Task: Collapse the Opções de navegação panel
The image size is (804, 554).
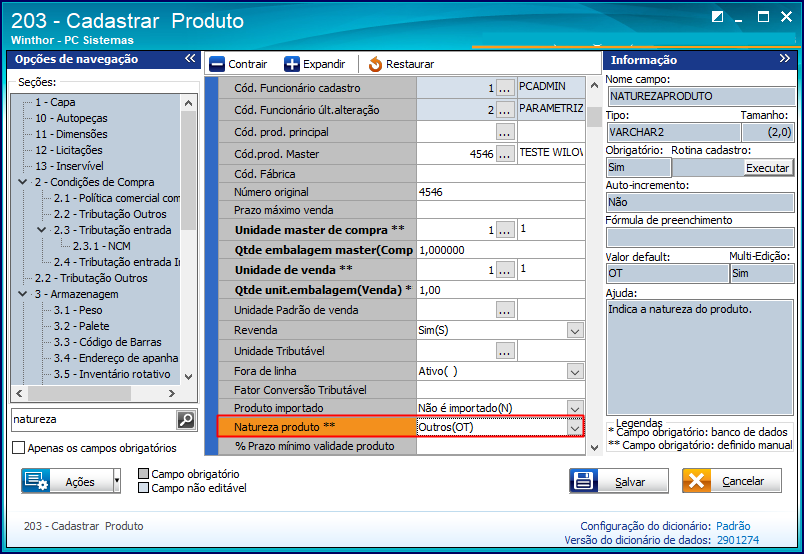Action: [x=190, y=58]
